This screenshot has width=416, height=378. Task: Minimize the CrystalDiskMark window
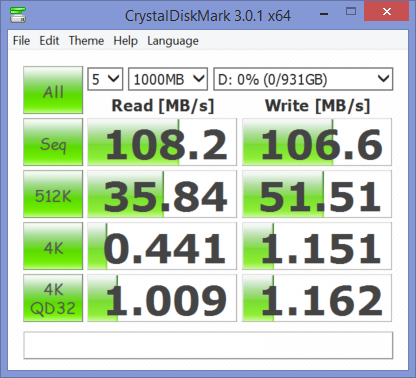coord(324,13)
